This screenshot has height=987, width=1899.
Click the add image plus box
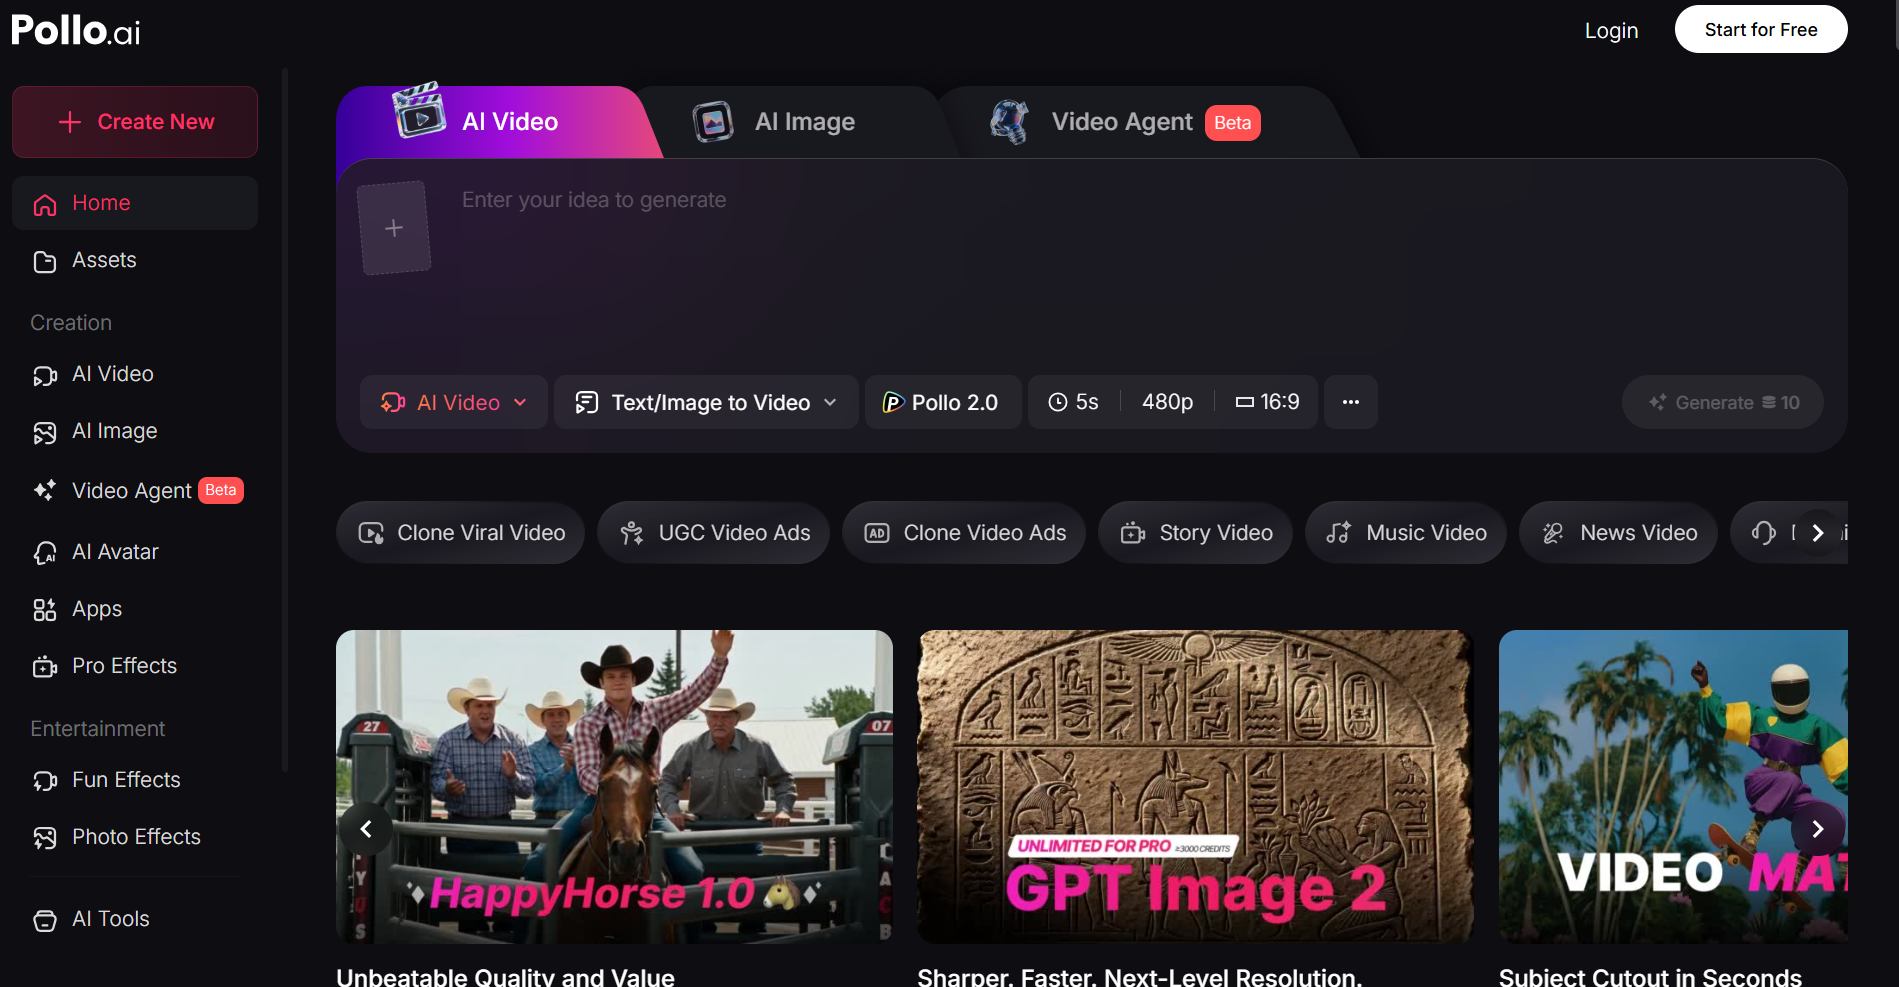(394, 228)
